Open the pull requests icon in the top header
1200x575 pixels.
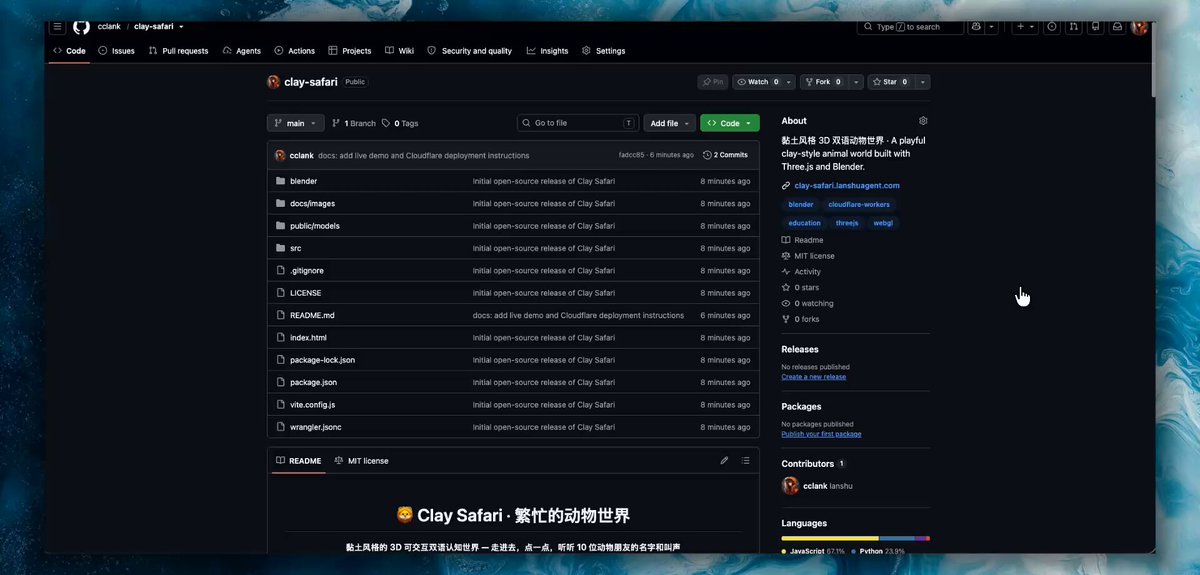[x=1073, y=27]
